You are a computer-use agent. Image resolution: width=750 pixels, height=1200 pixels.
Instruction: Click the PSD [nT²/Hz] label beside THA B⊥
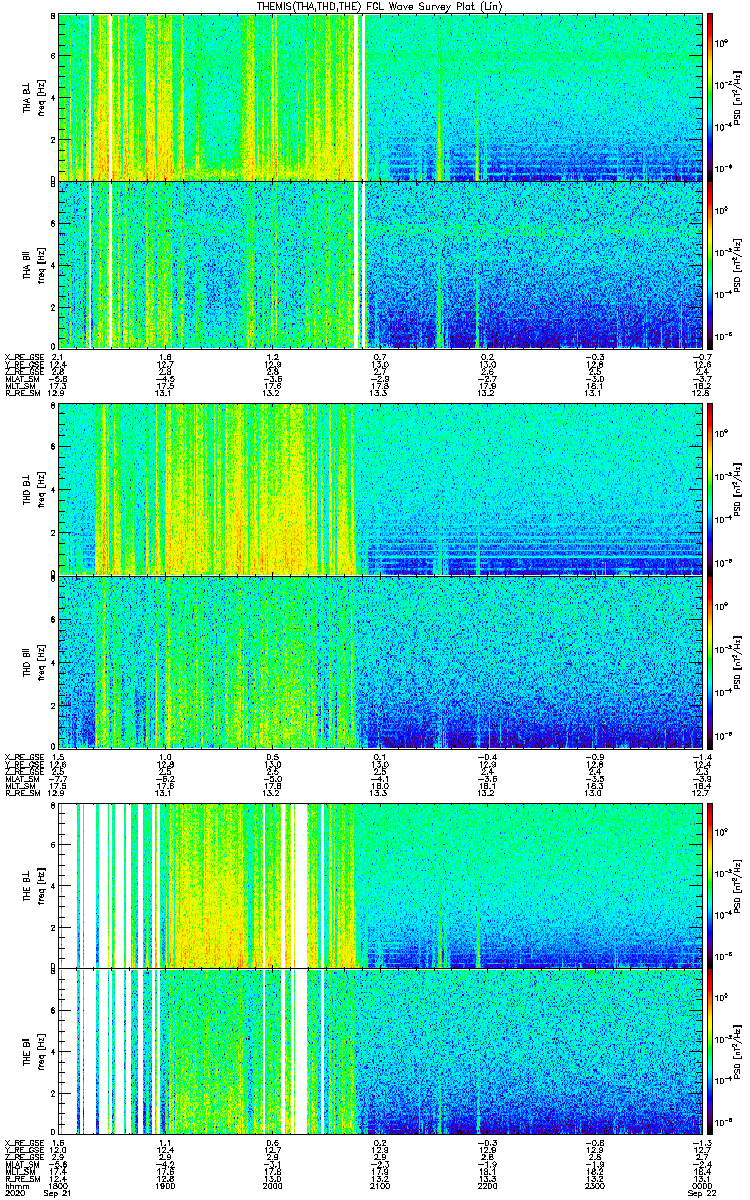click(x=738, y=97)
